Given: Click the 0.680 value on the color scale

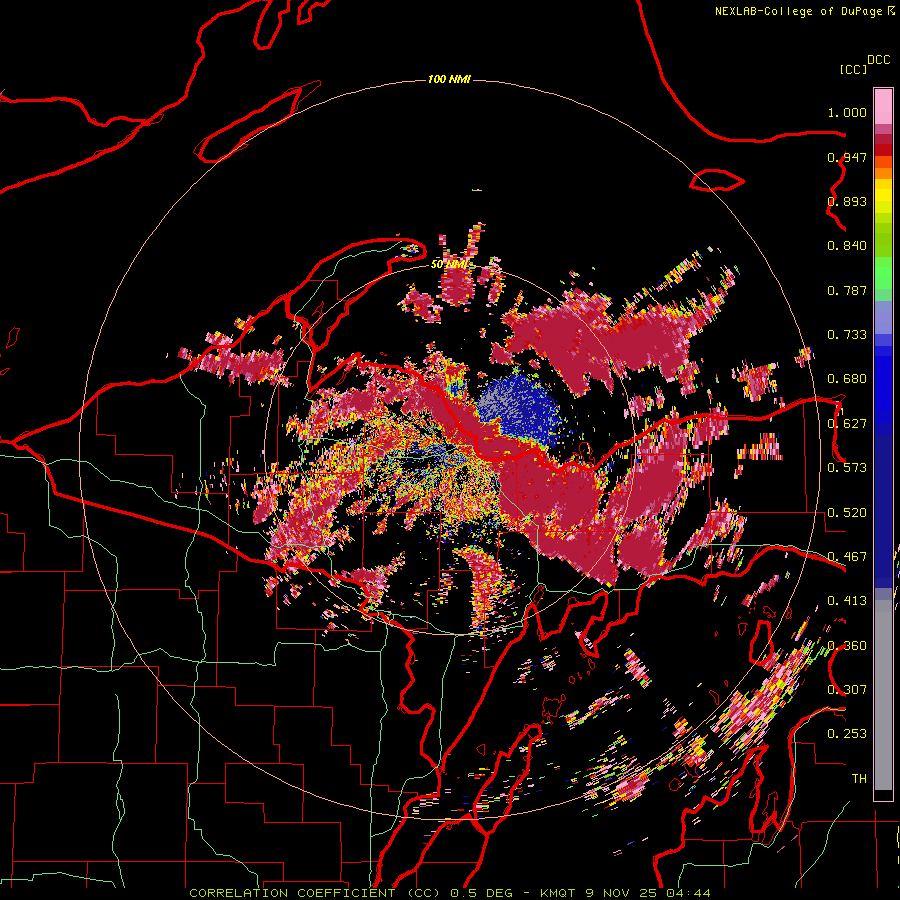Looking at the screenshot, I should click(847, 379).
